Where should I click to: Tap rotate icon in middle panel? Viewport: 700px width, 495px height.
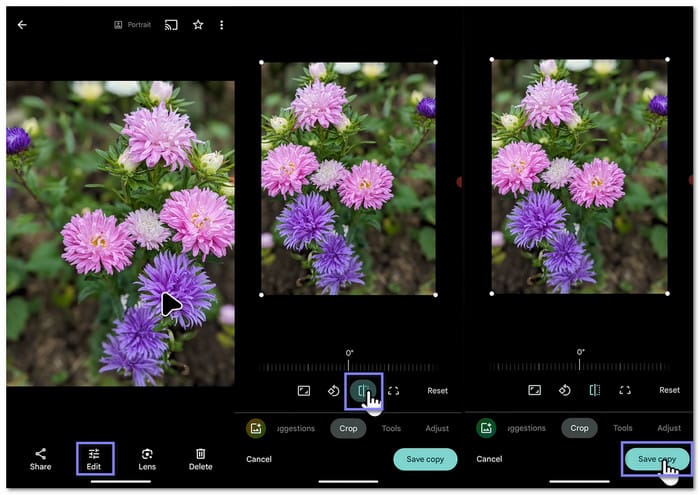[333, 391]
